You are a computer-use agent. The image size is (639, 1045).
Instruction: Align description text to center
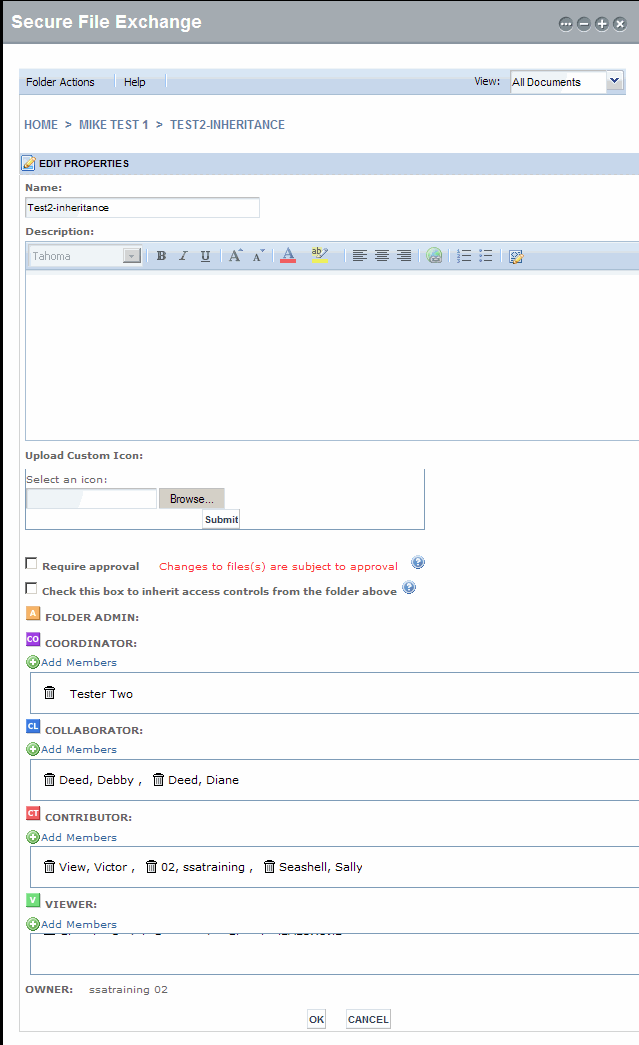click(x=382, y=256)
